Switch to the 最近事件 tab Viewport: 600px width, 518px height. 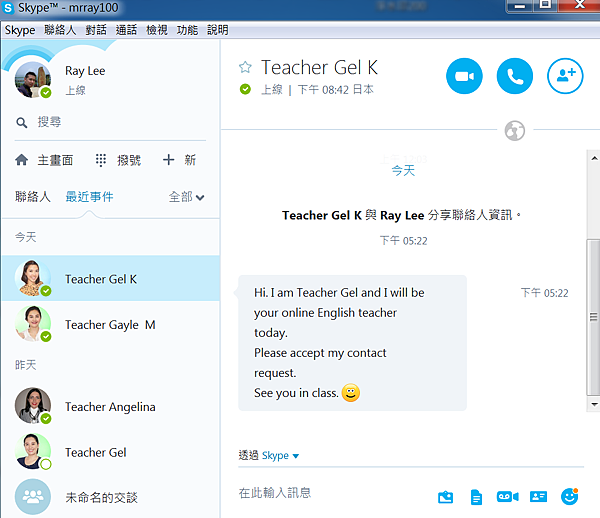click(x=89, y=197)
